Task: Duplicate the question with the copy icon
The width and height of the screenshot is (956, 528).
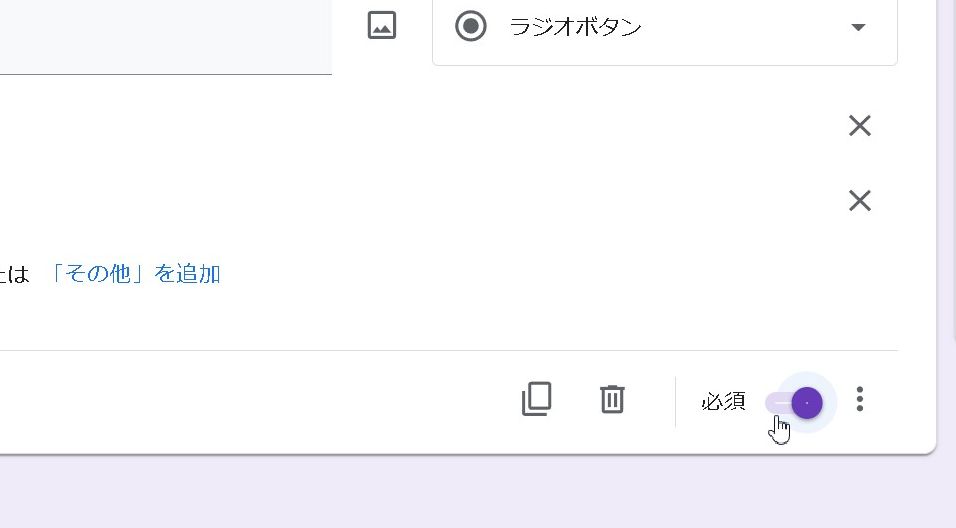Action: tap(537, 400)
